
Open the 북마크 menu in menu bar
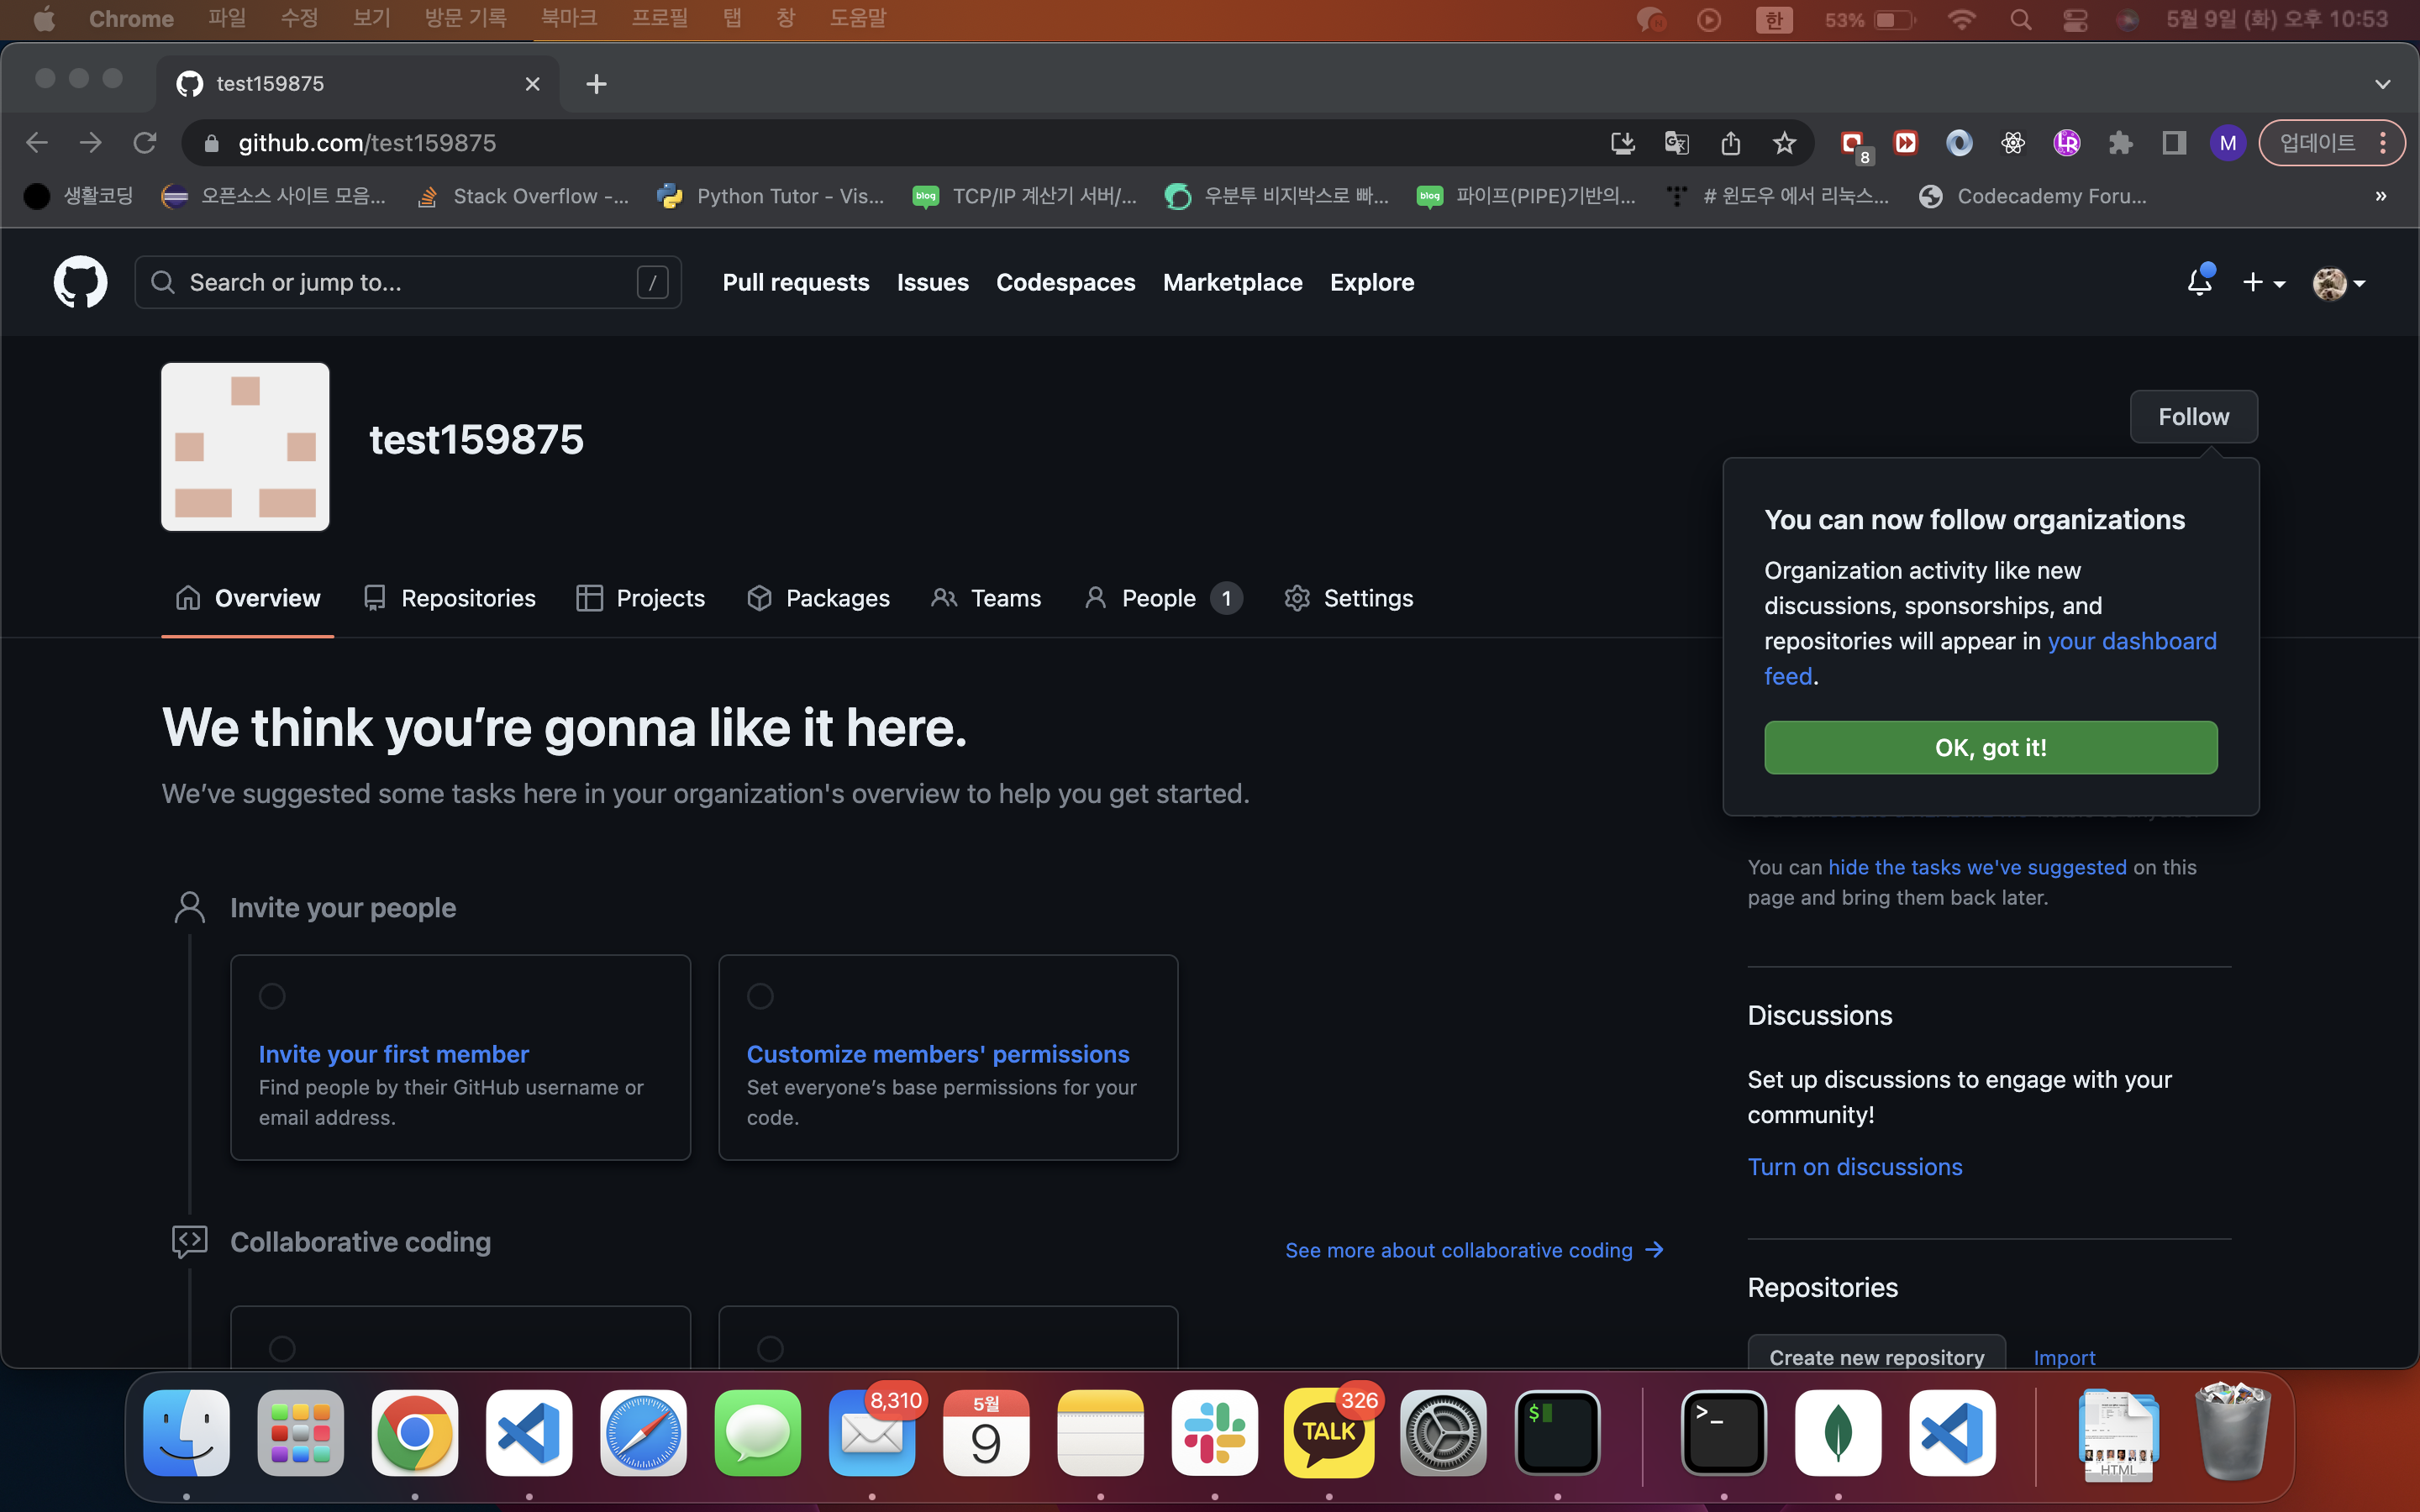tap(568, 19)
